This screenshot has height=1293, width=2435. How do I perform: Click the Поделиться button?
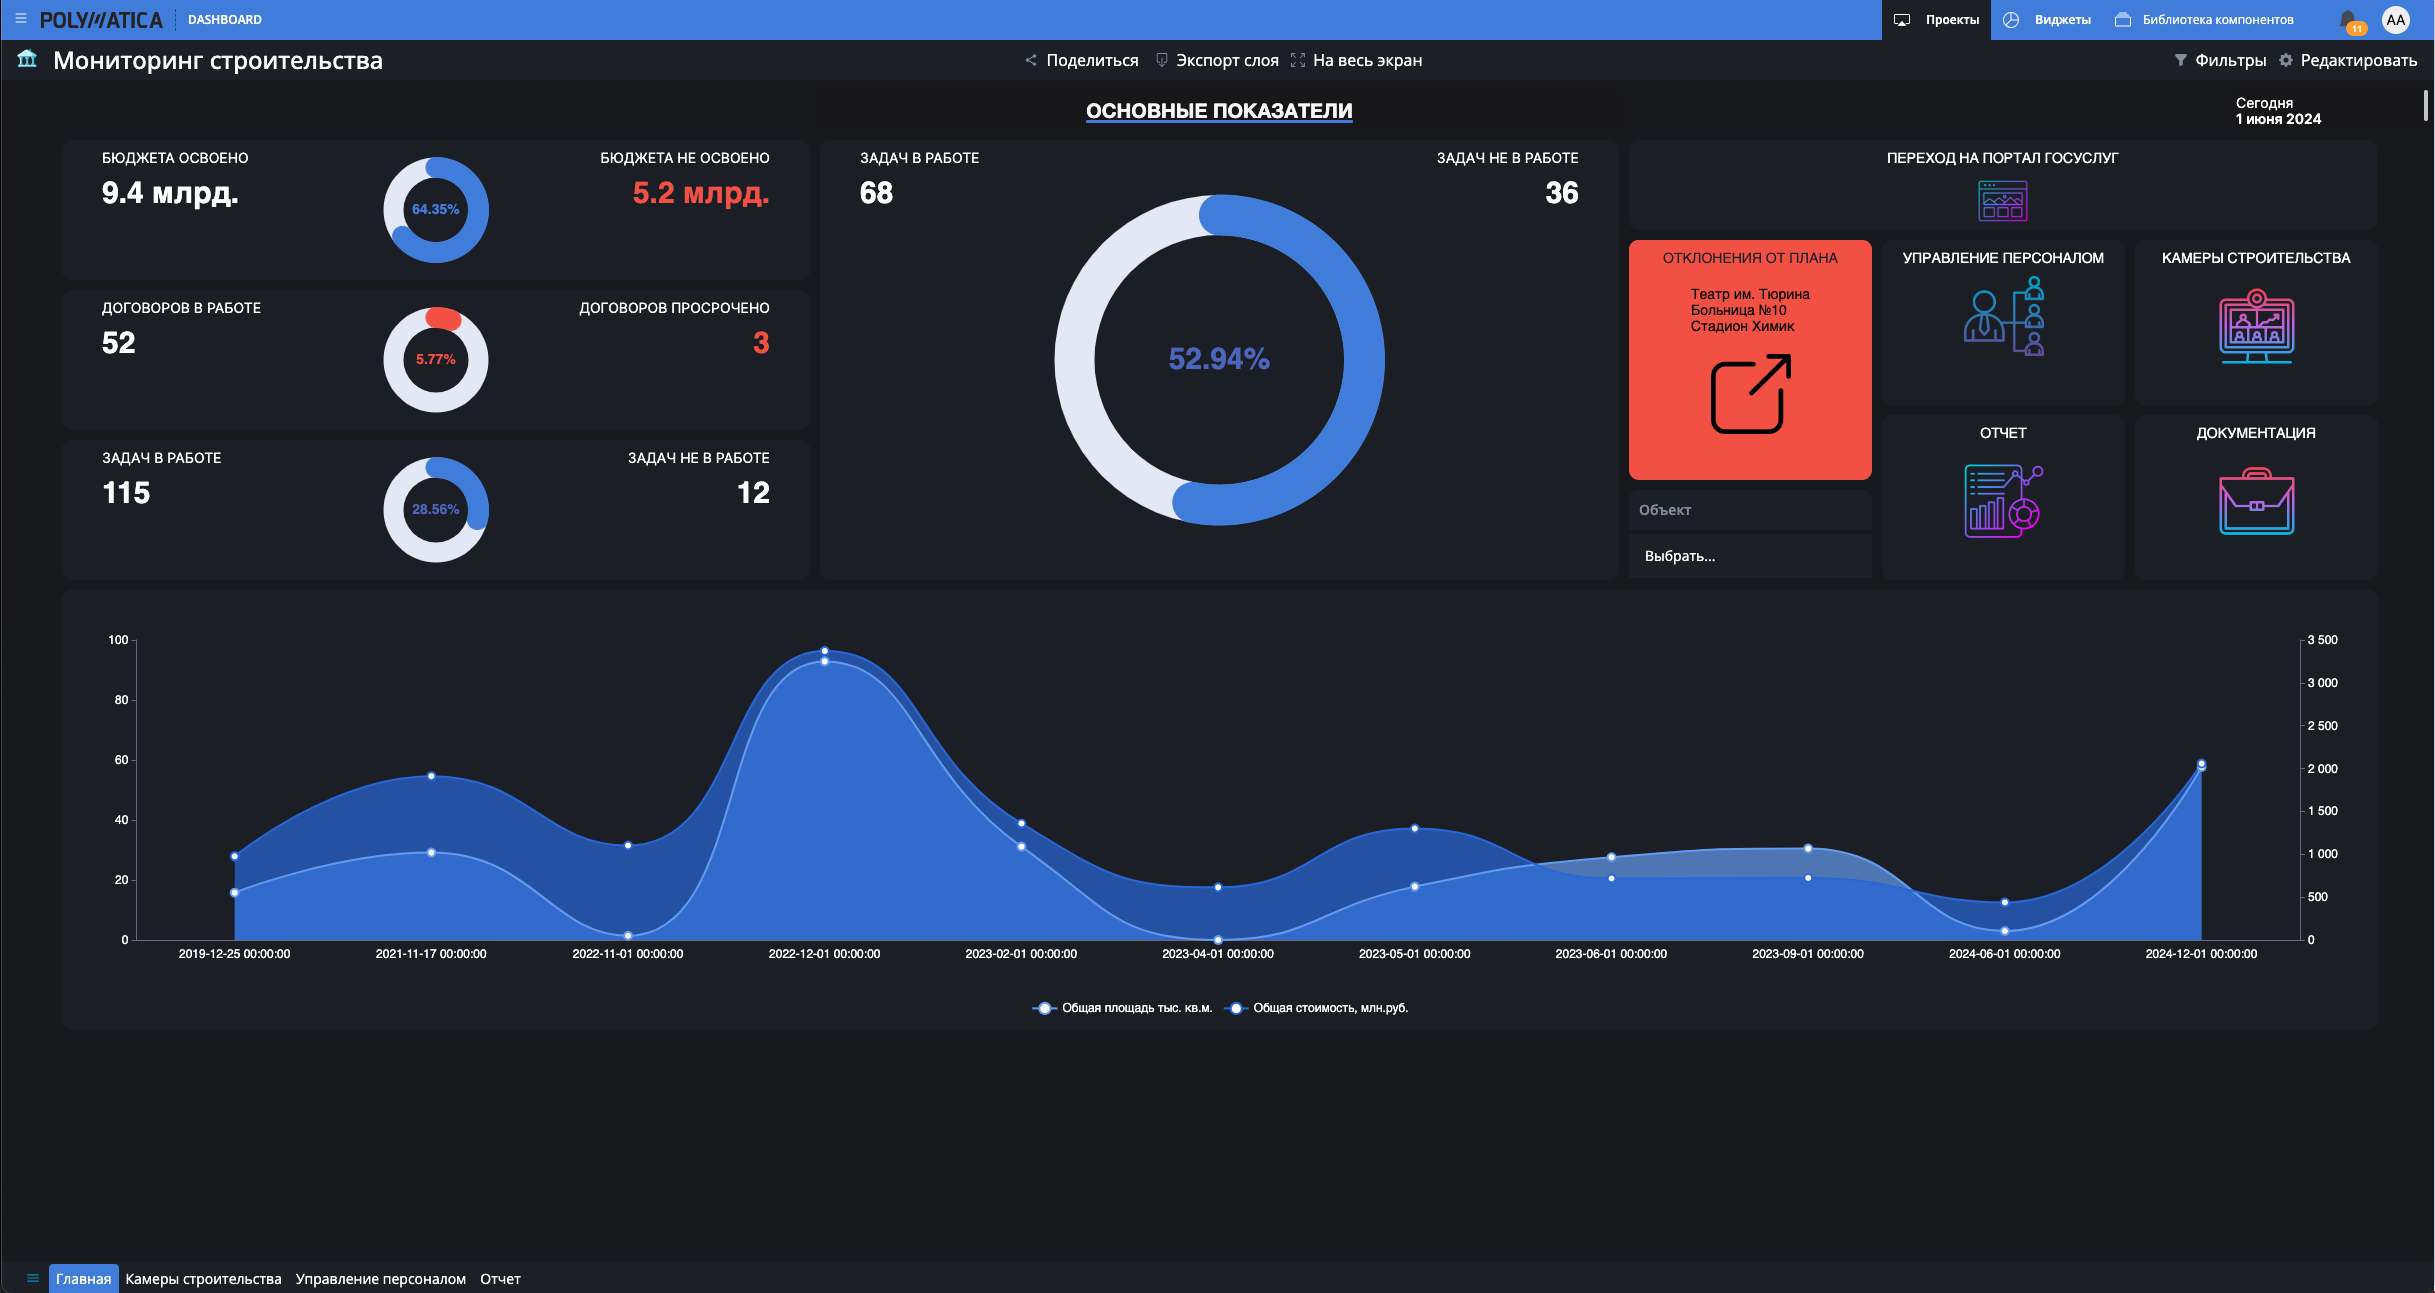(x=1081, y=61)
